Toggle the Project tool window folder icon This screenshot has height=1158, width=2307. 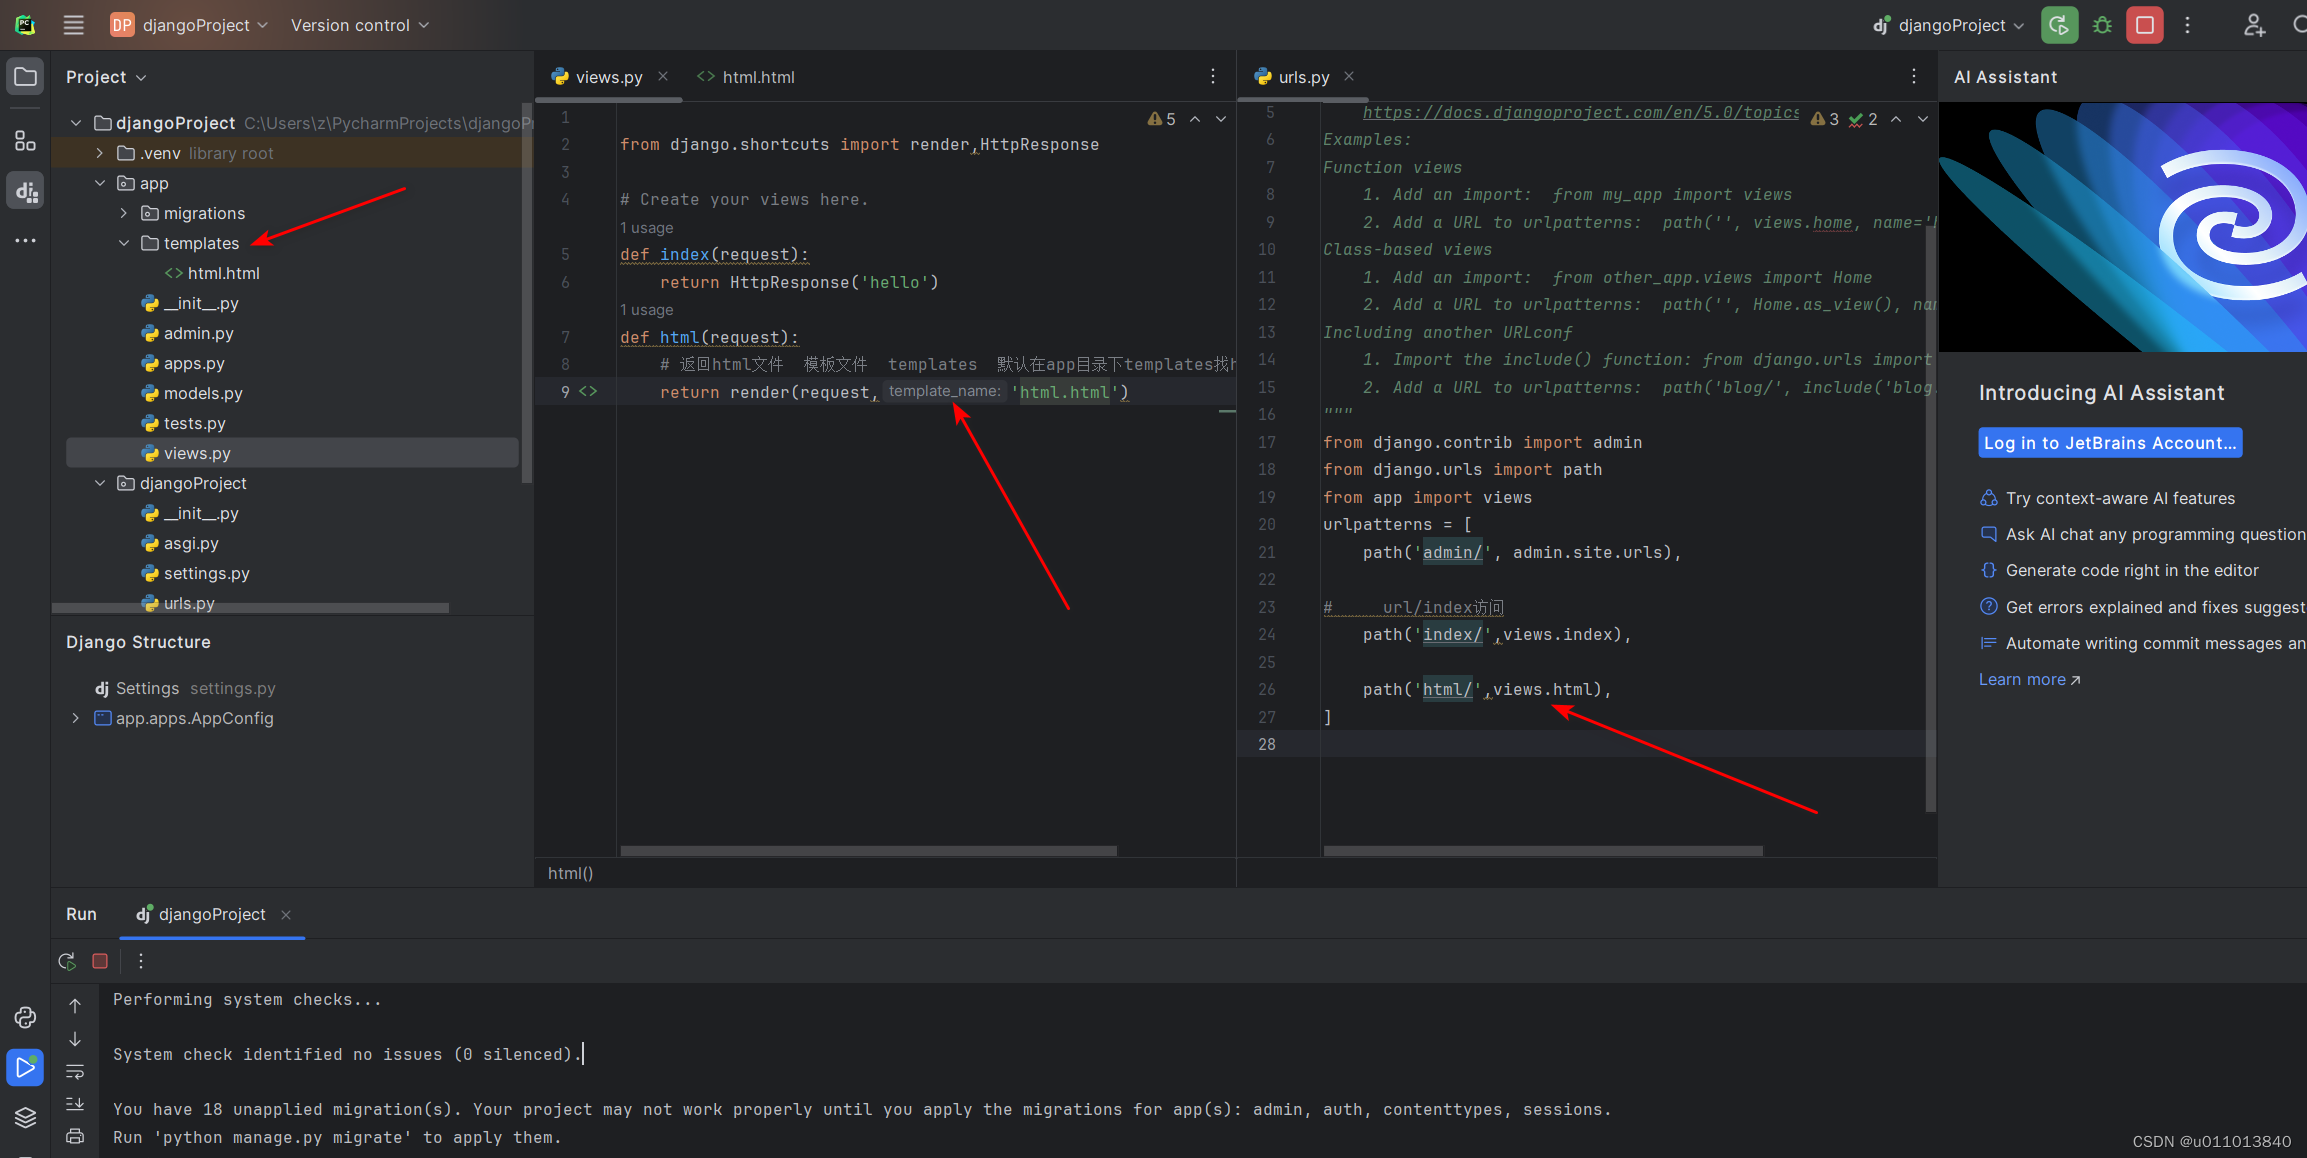pyautogui.click(x=25, y=77)
